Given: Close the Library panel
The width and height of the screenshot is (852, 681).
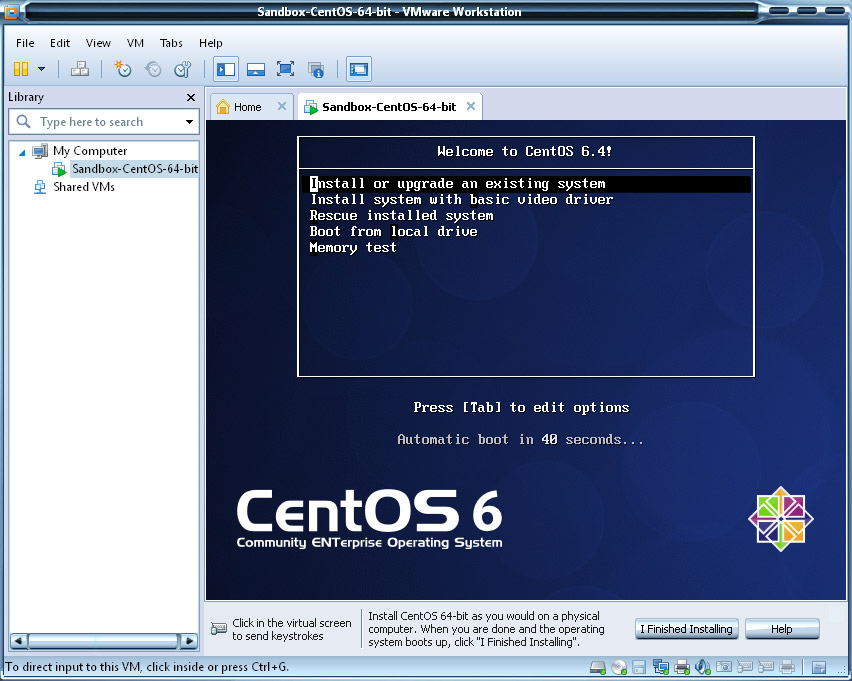Looking at the screenshot, I should point(191,97).
